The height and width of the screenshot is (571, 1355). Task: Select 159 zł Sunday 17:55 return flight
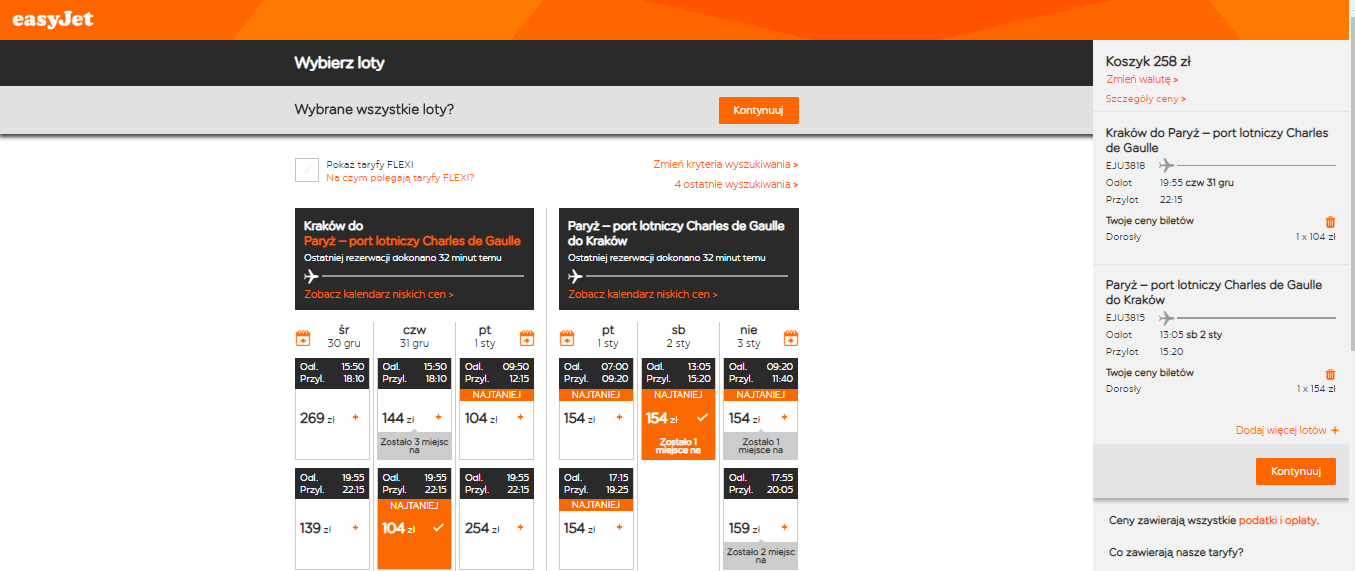pyautogui.click(x=760, y=518)
